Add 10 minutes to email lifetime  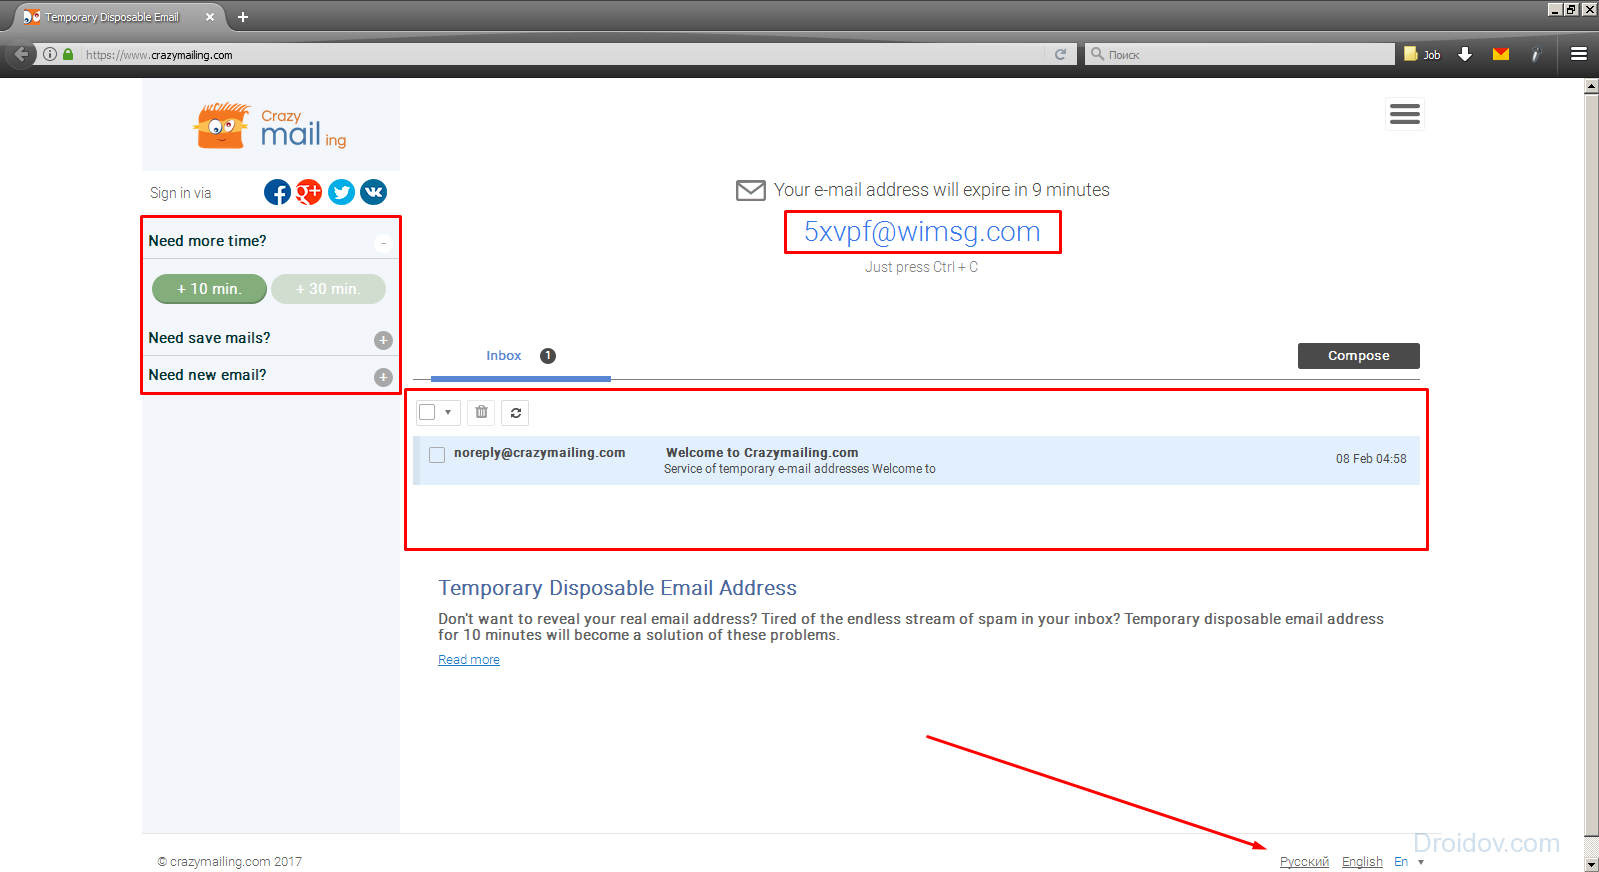tap(209, 289)
